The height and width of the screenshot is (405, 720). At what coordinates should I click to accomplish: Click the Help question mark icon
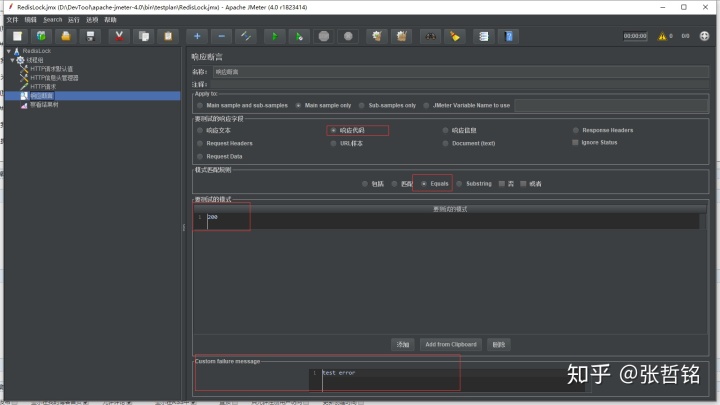tap(508, 36)
